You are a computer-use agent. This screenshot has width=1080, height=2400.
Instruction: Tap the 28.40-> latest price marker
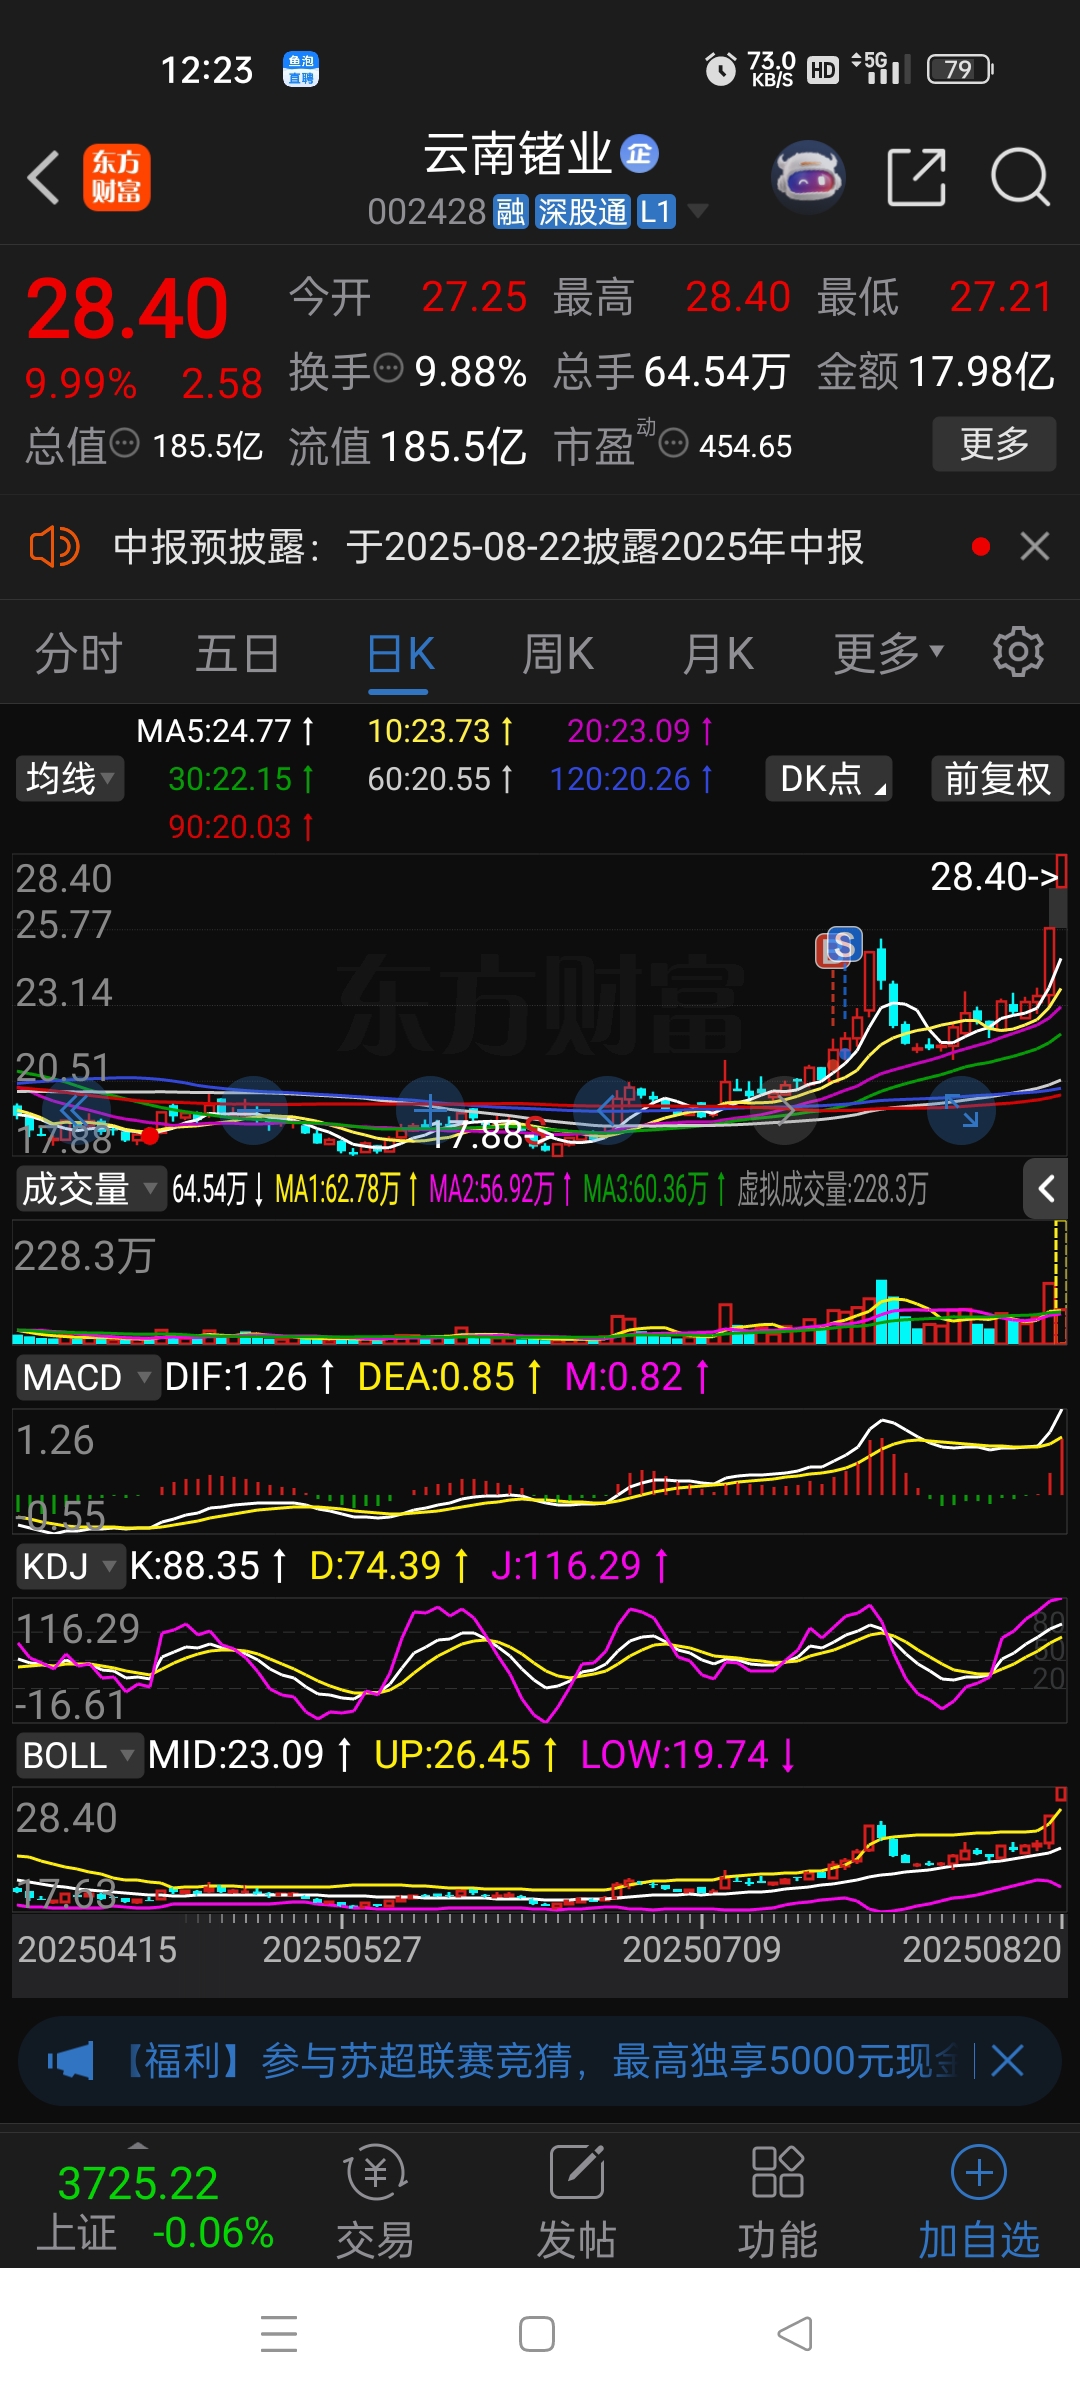(x=994, y=877)
